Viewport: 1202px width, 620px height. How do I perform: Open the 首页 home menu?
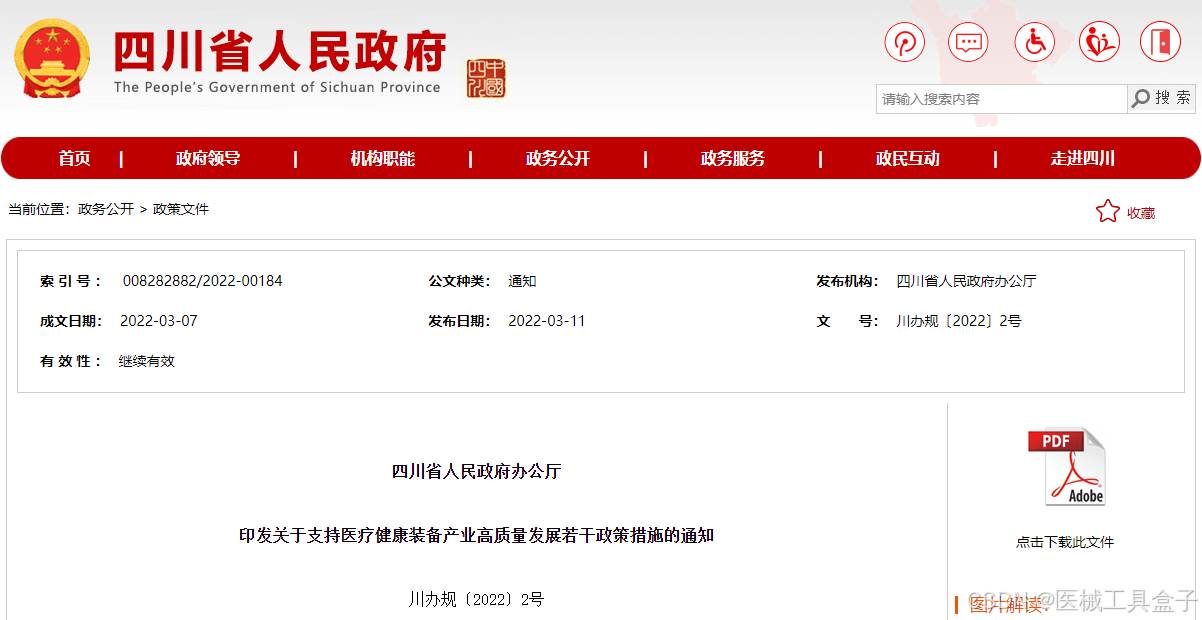74,158
